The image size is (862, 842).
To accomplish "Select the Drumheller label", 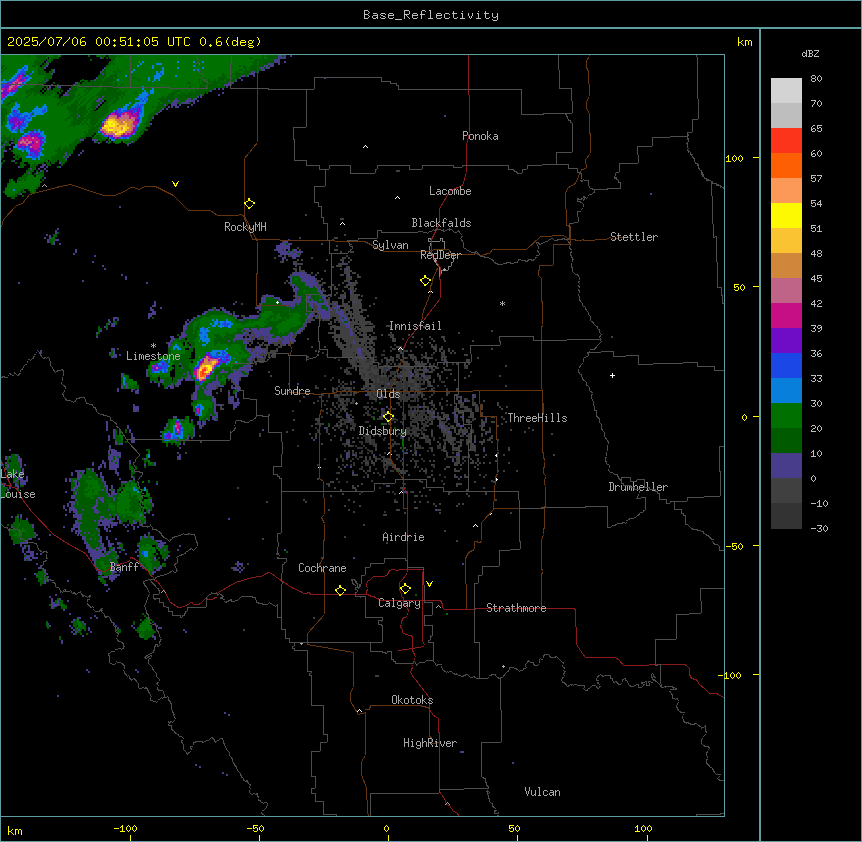I will coord(638,487).
